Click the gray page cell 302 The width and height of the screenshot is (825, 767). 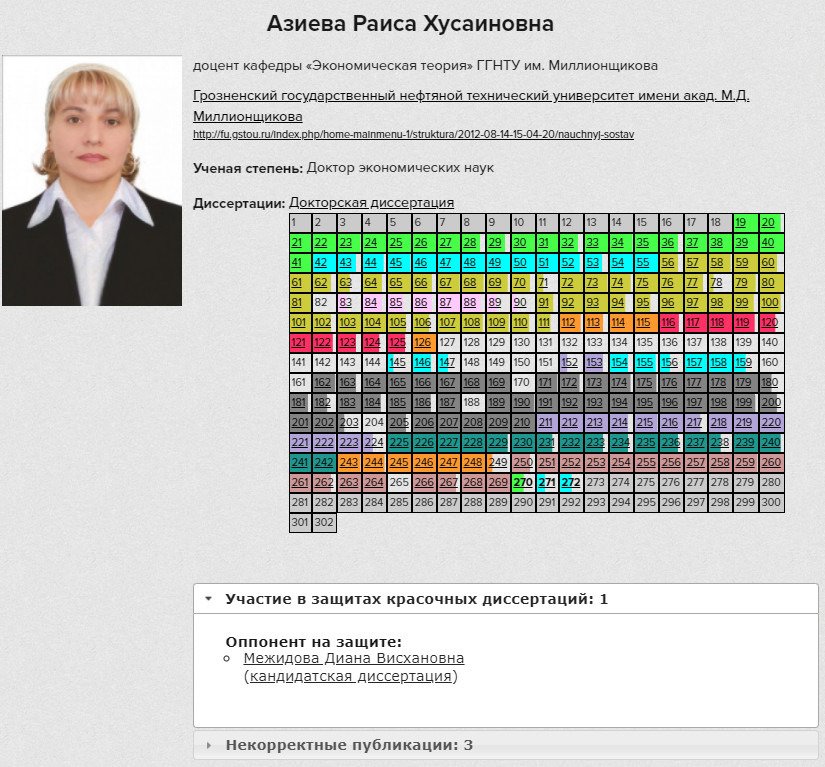pos(324,522)
